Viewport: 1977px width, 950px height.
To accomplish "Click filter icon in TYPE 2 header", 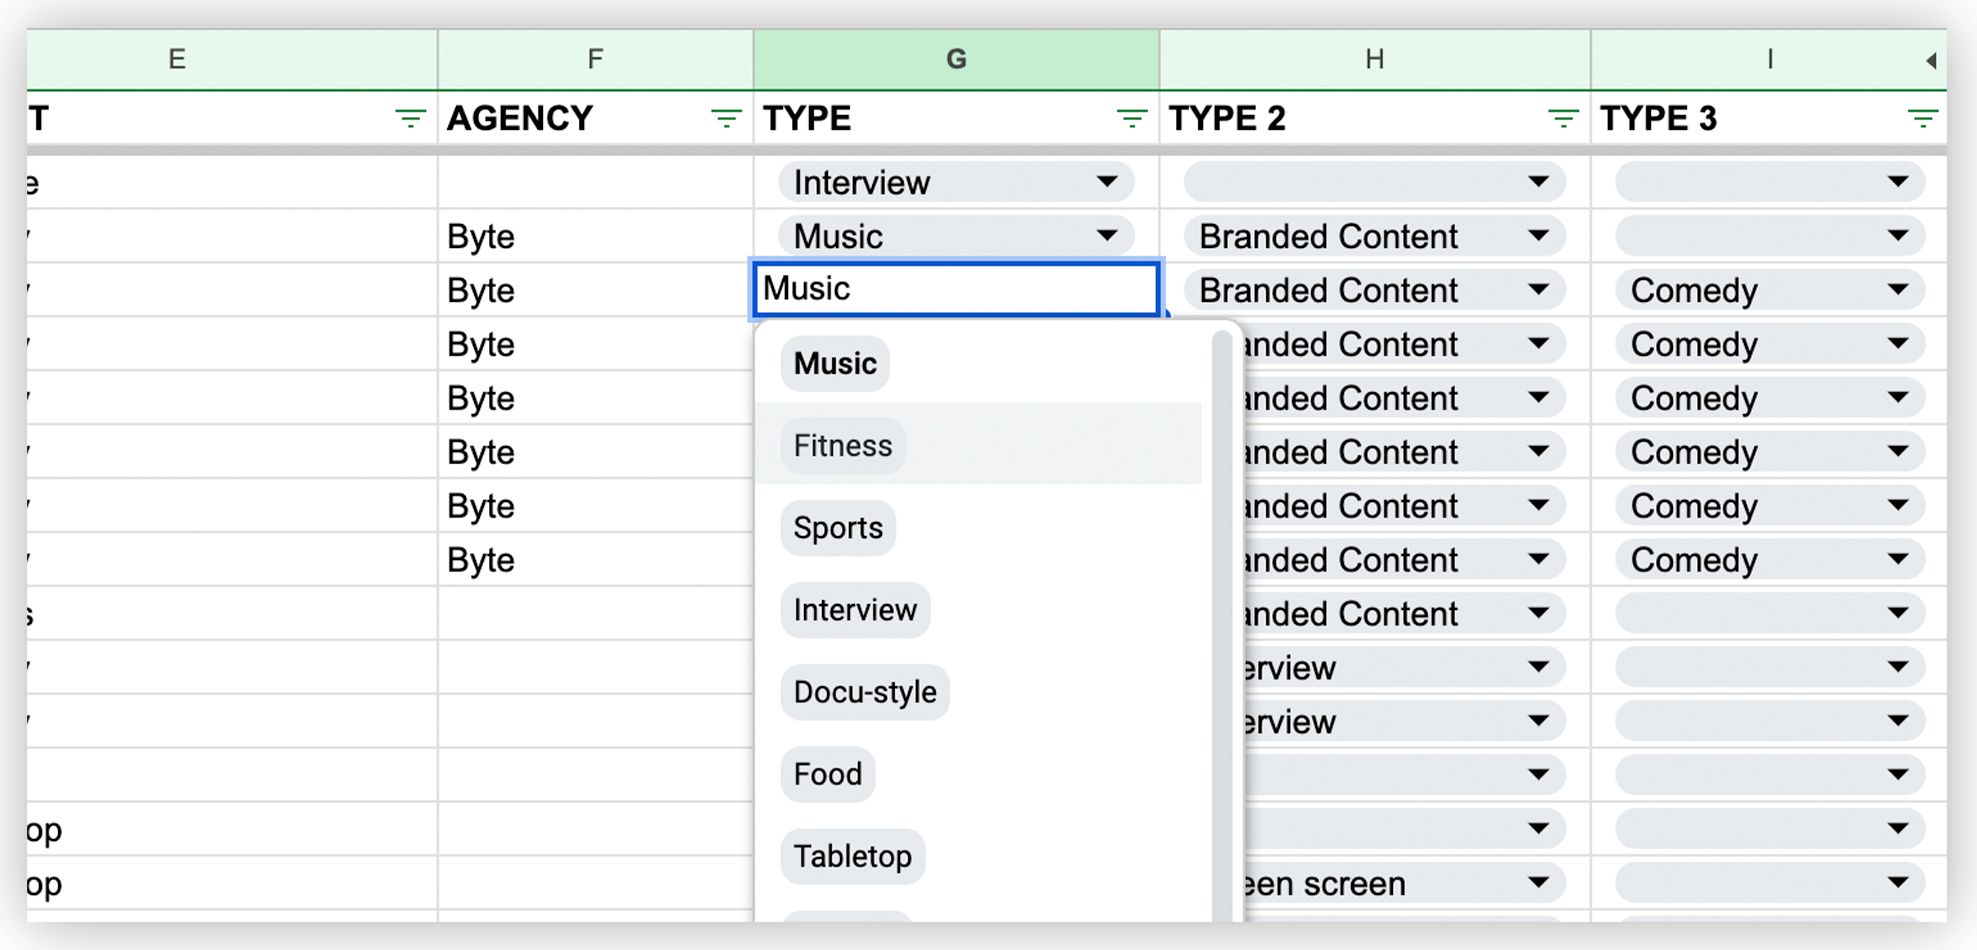I will pos(1563,119).
